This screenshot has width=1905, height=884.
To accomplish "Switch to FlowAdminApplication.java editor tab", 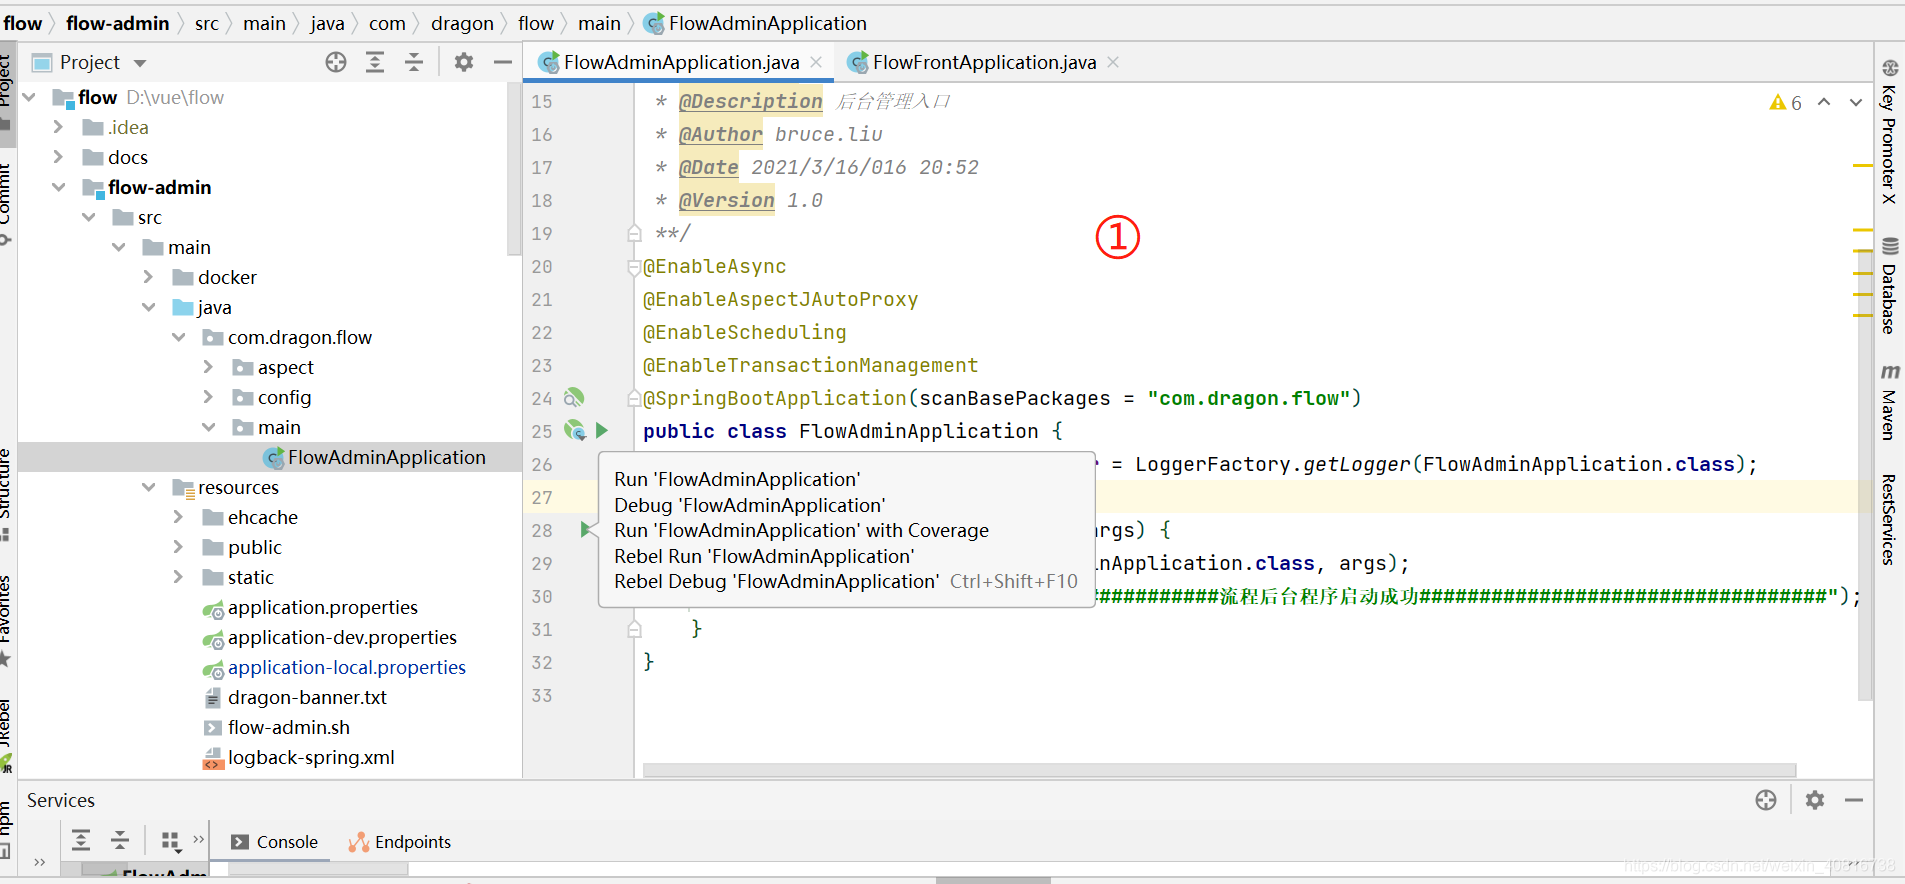I will pyautogui.click(x=681, y=62).
